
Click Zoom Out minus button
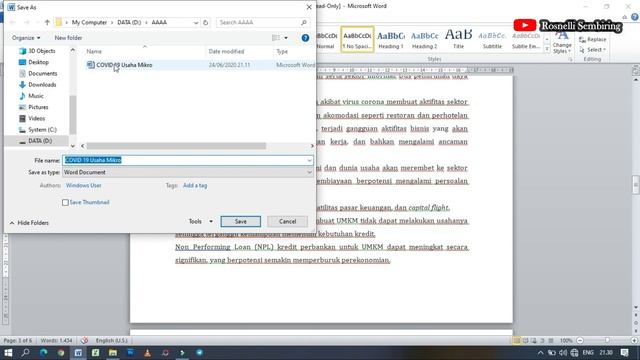[x=580, y=340]
